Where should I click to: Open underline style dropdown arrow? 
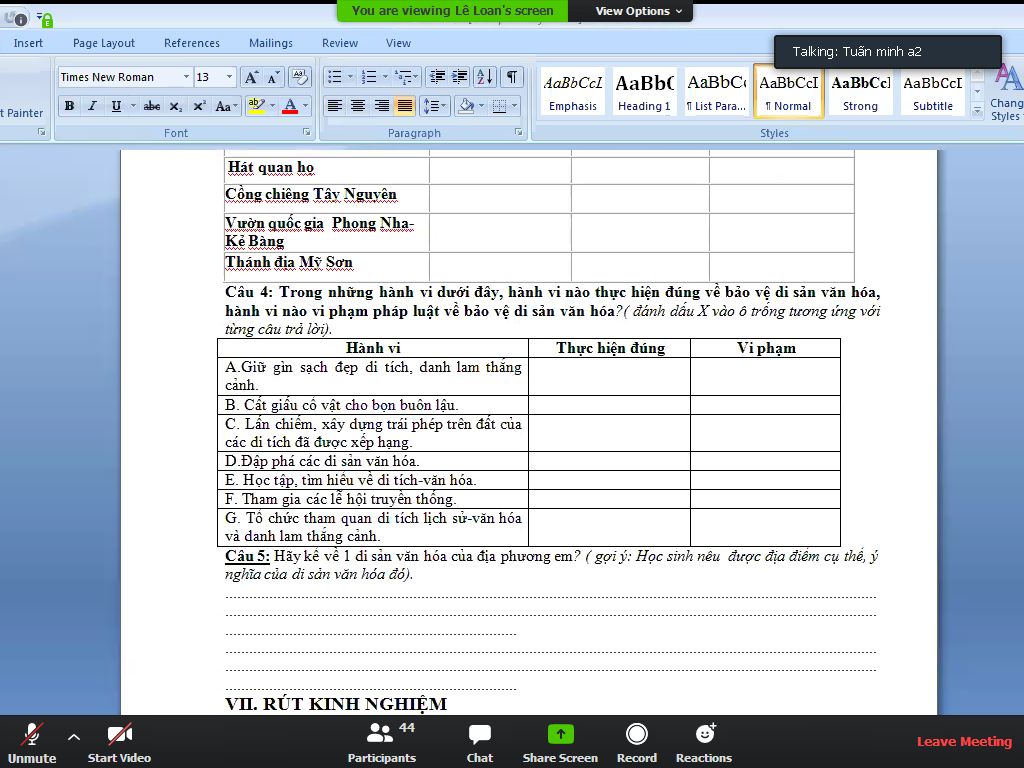(x=133, y=106)
